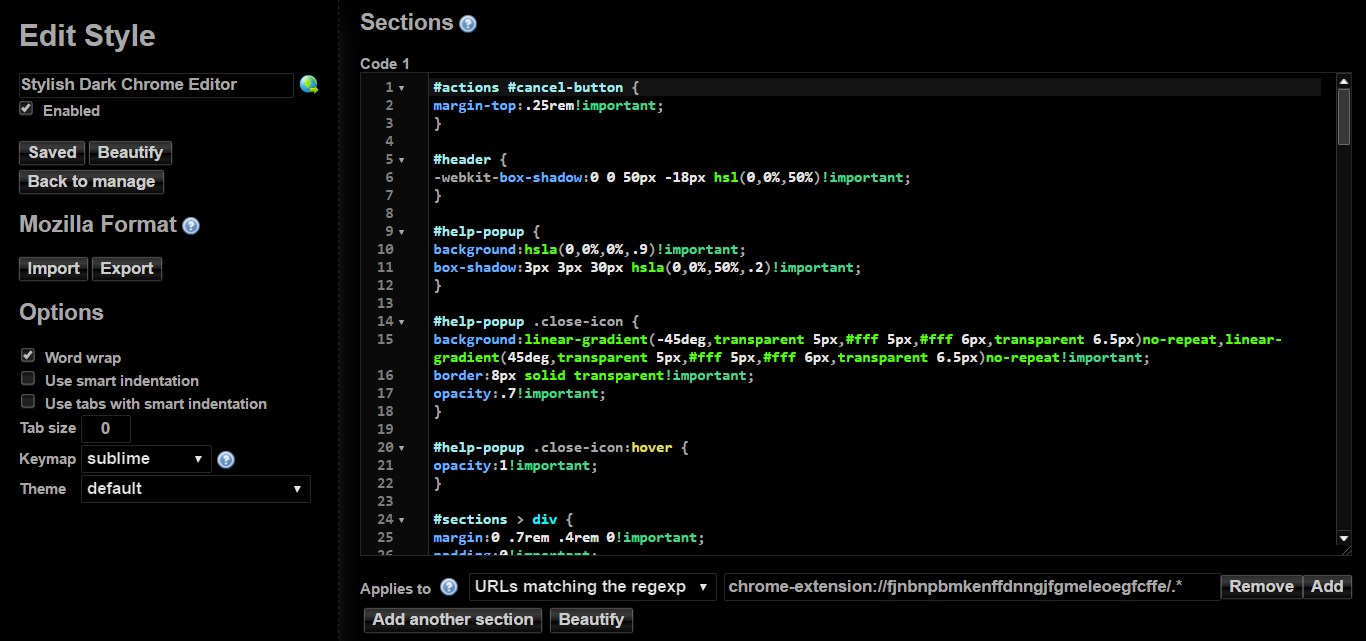Disable the Word wrap option
Viewport: 1366px width, 641px height.
point(27,356)
